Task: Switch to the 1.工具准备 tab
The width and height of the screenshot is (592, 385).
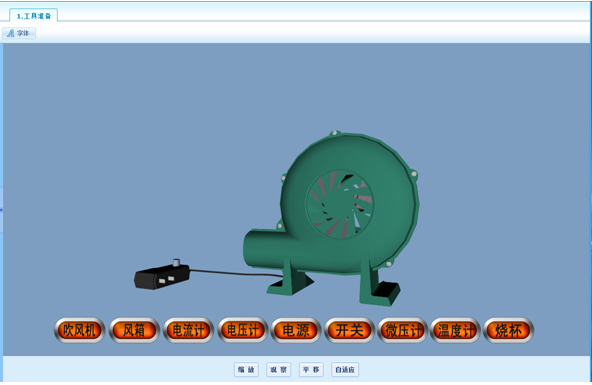Action: pos(34,15)
